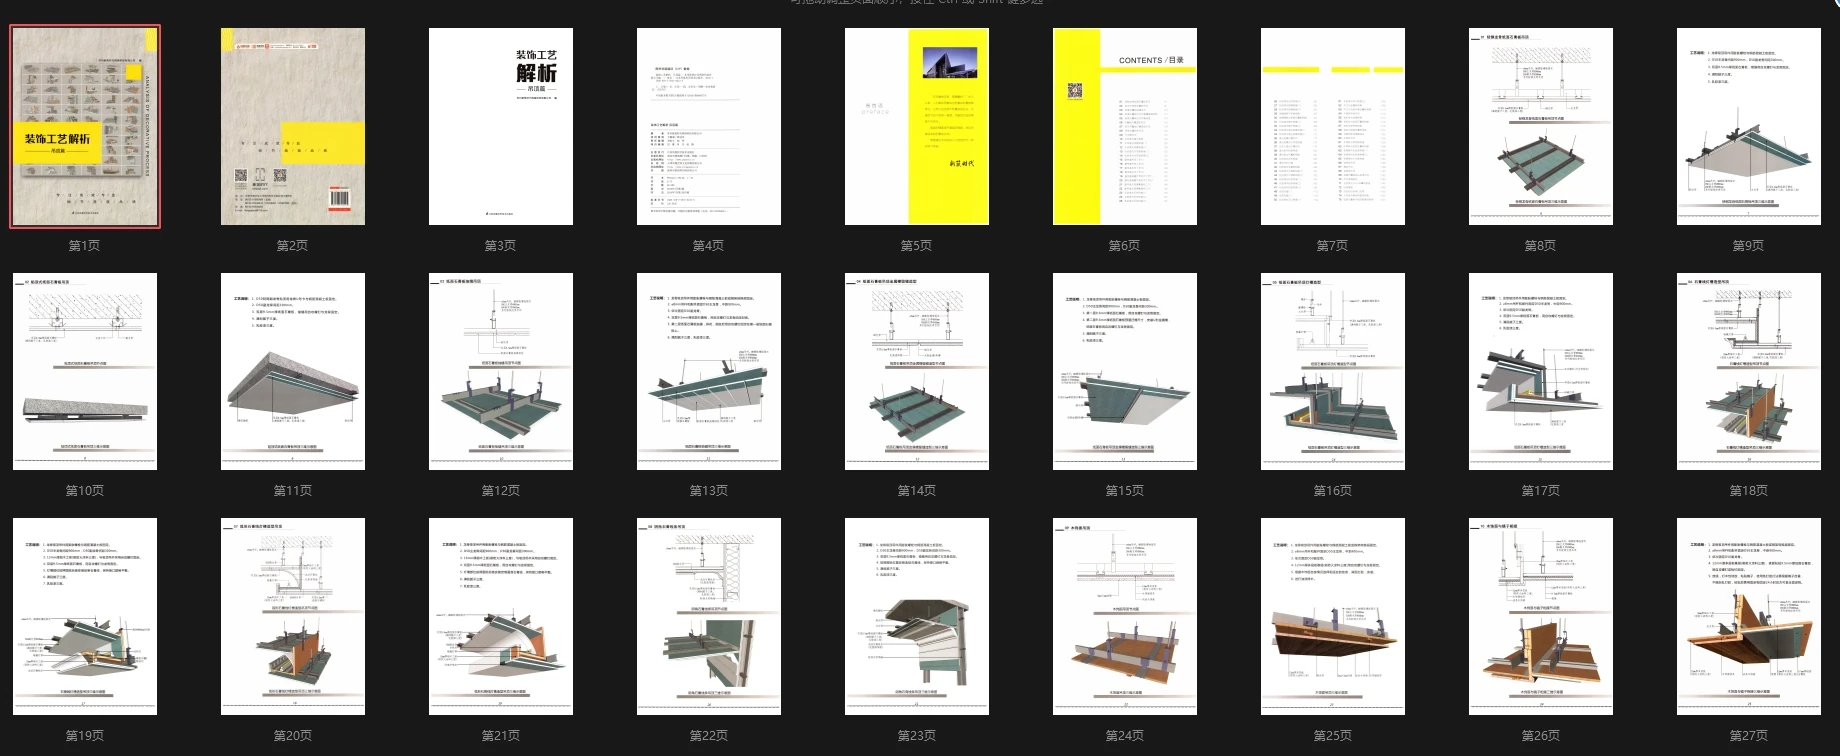Click the page 22 thumbnail
Screen dimensions: 1840x756
coord(709,616)
